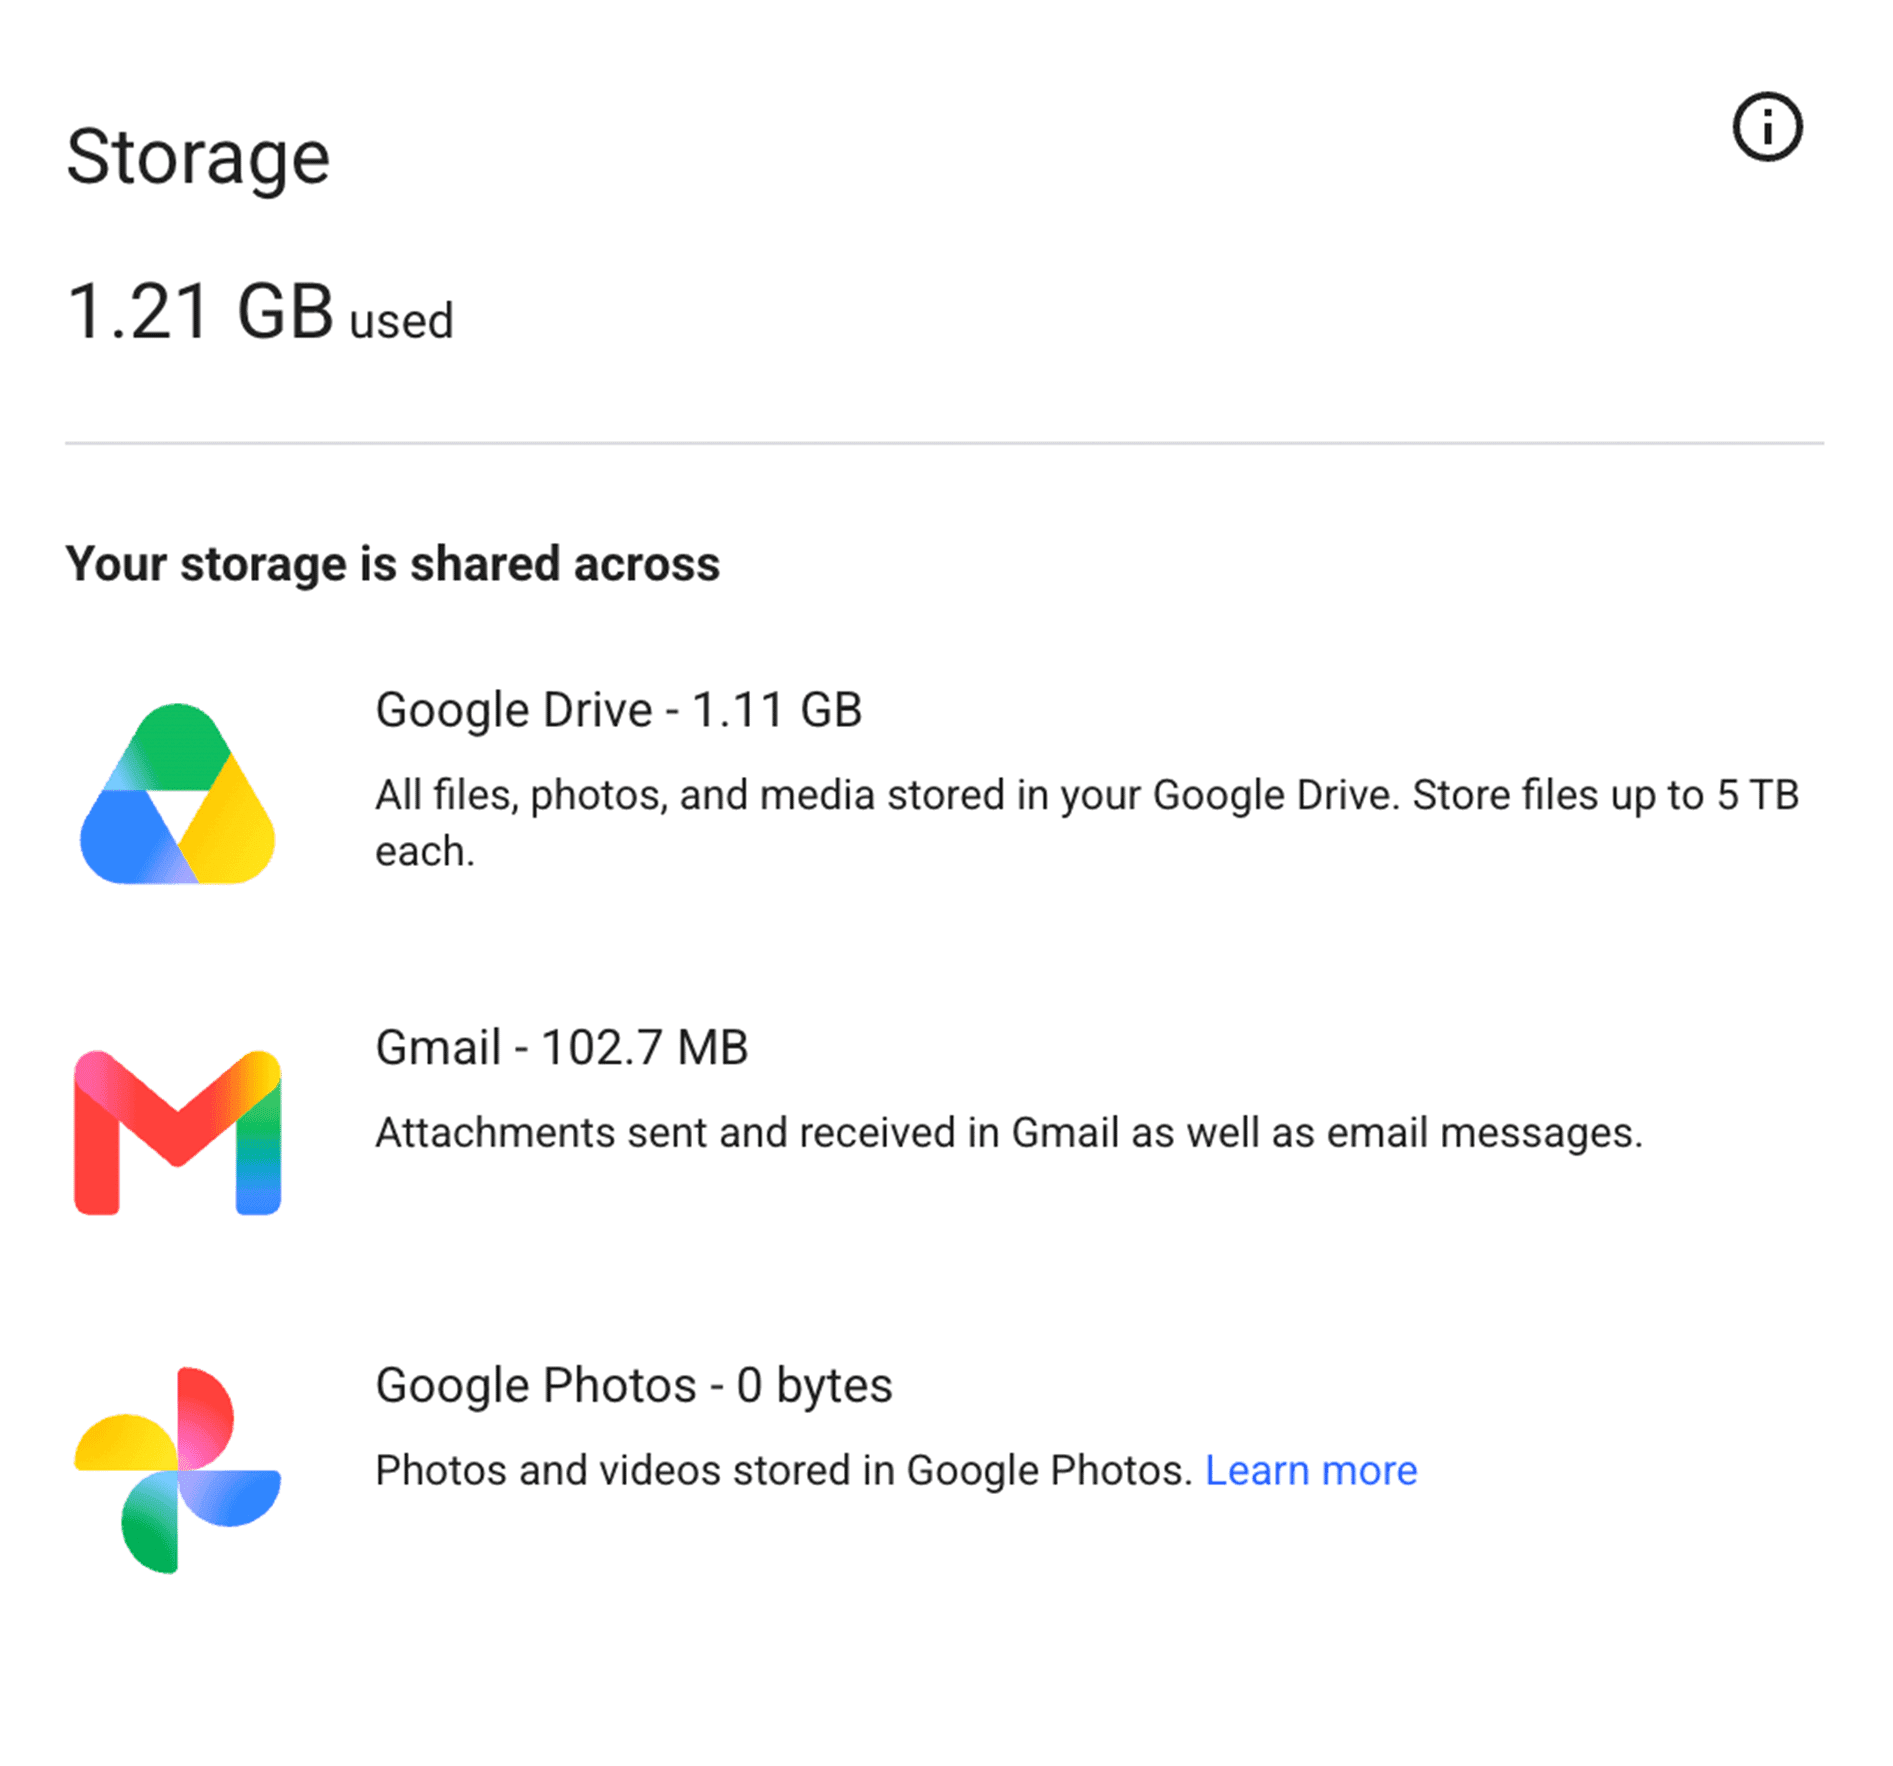Select the Google Drive - 1.11 GB title

(x=618, y=710)
